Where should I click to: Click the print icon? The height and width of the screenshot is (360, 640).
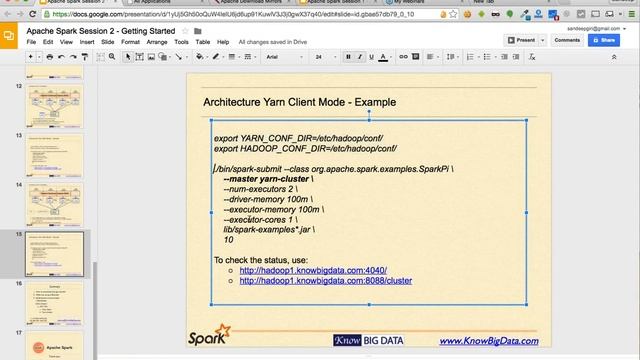tap(50, 57)
